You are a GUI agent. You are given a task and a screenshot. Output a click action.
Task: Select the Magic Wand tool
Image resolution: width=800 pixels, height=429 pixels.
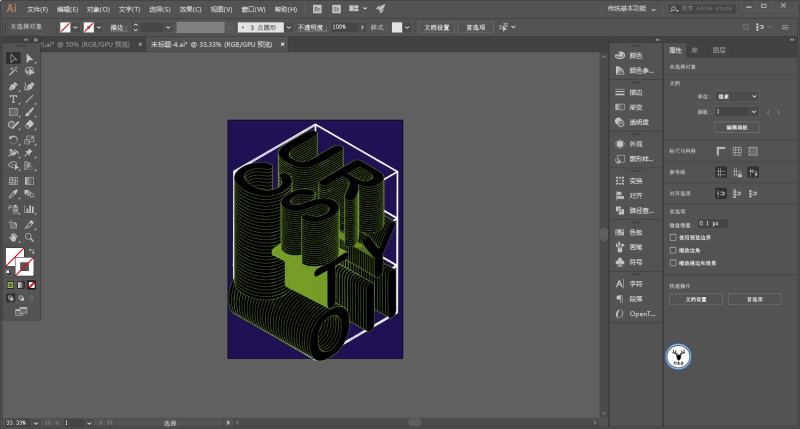click(x=13, y=71)
